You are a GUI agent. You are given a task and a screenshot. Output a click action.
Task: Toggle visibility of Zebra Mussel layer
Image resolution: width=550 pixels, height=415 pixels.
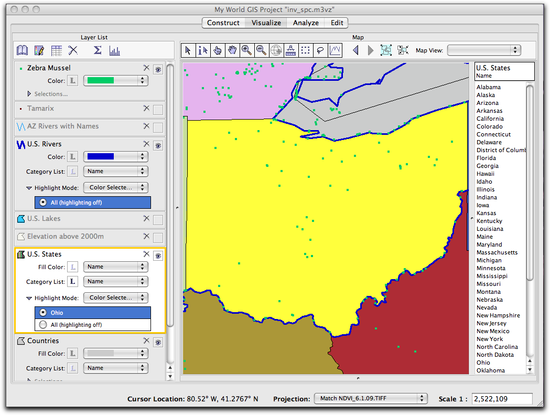pyautogui.click(x=158, y=70)
